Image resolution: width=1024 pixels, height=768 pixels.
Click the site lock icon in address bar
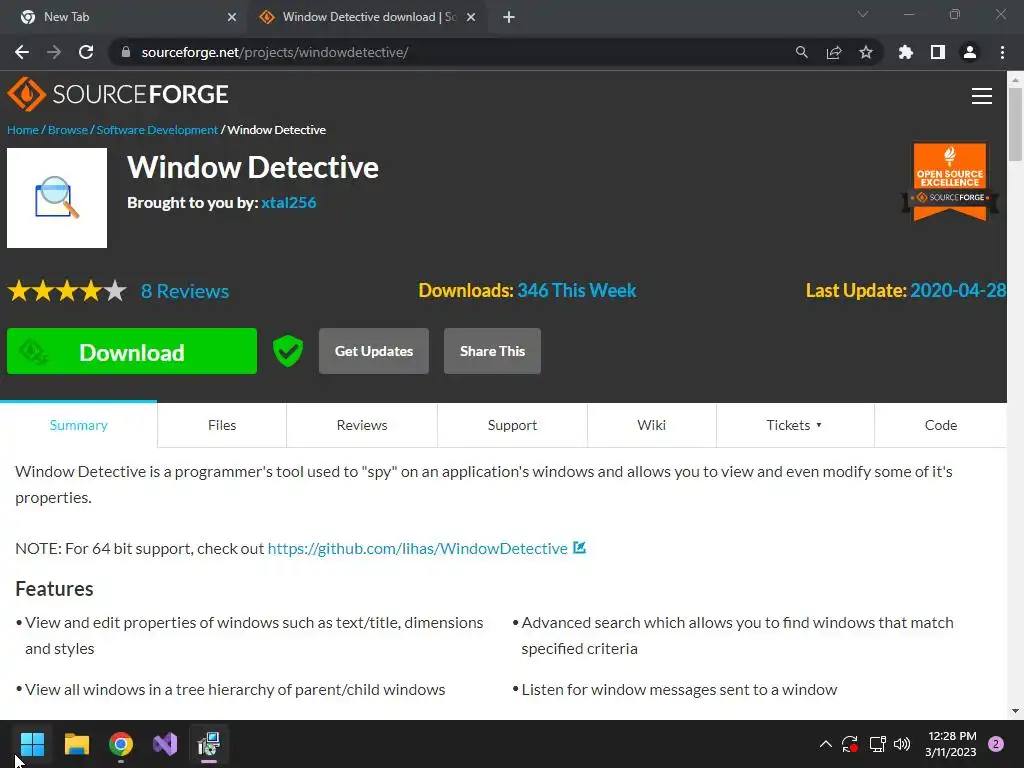click(x=126, y=52)
